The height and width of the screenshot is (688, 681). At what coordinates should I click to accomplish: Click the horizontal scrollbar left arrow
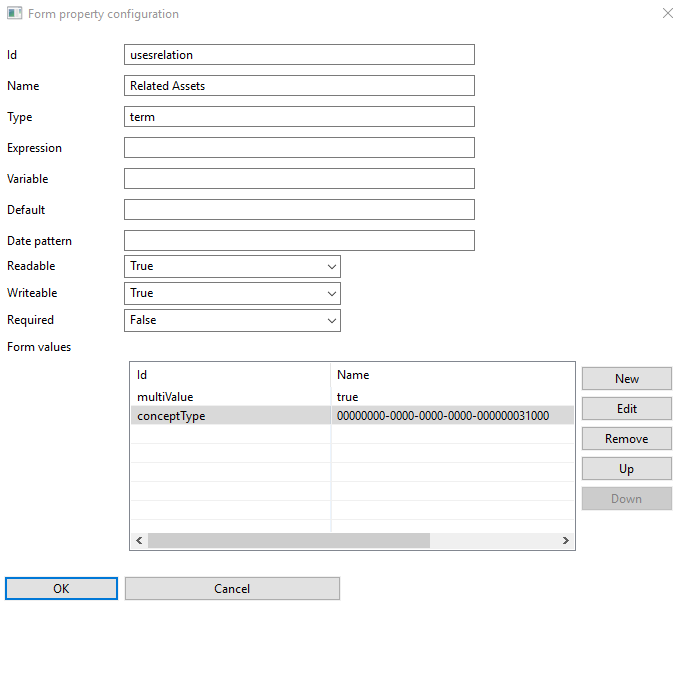tap(139, 541)
